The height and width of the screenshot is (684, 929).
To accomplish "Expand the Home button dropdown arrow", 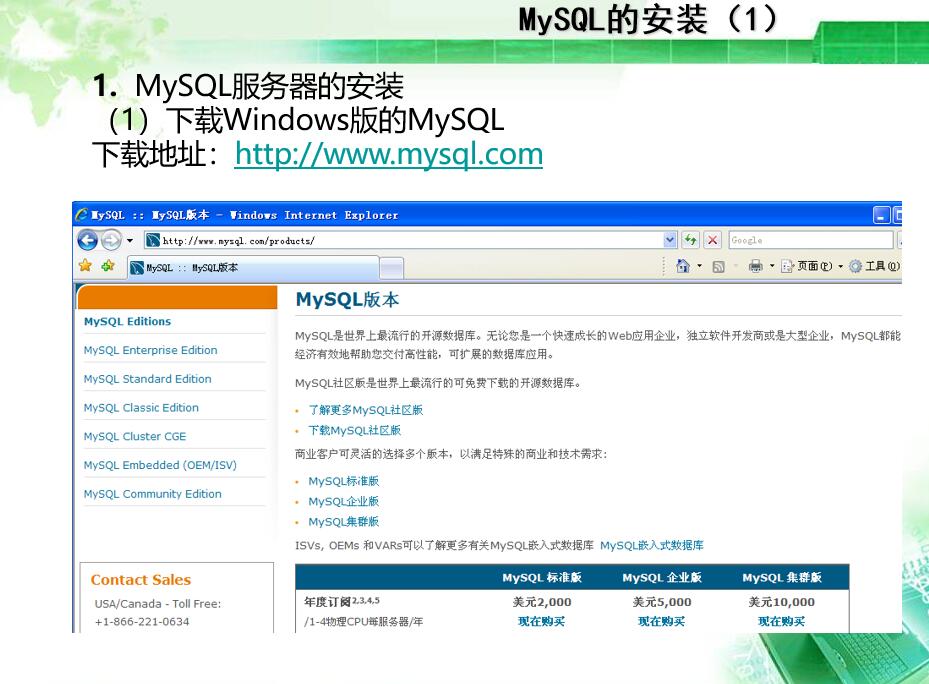I will coord(700,266).
